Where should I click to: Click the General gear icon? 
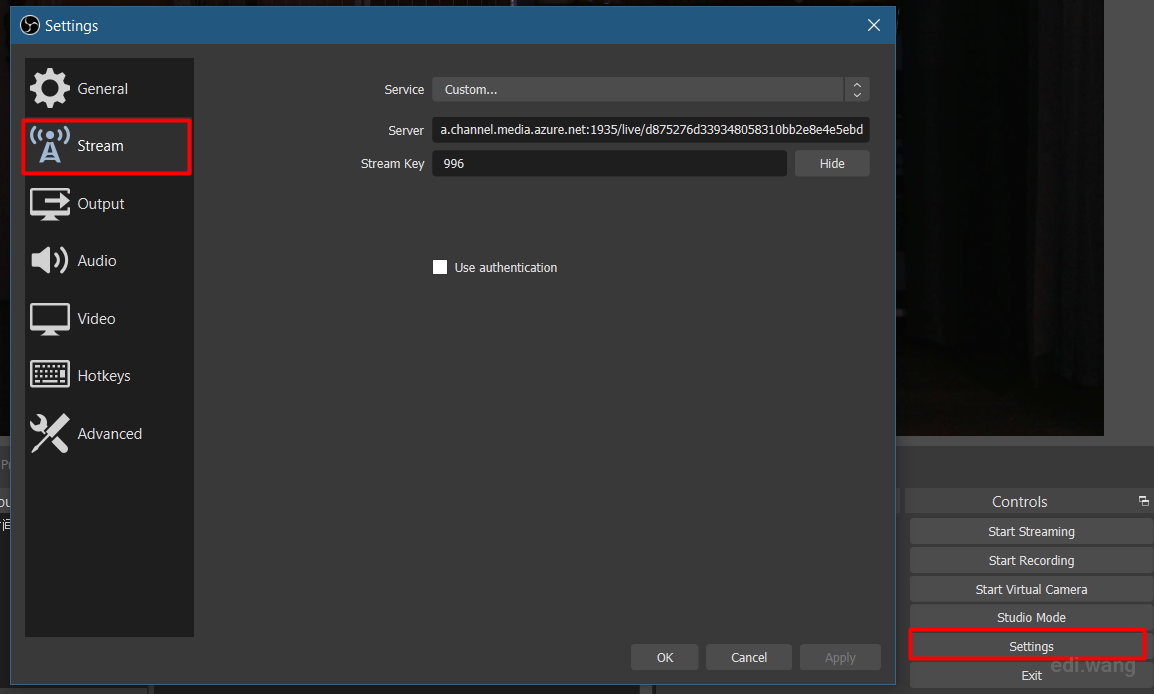coord(49,88)
